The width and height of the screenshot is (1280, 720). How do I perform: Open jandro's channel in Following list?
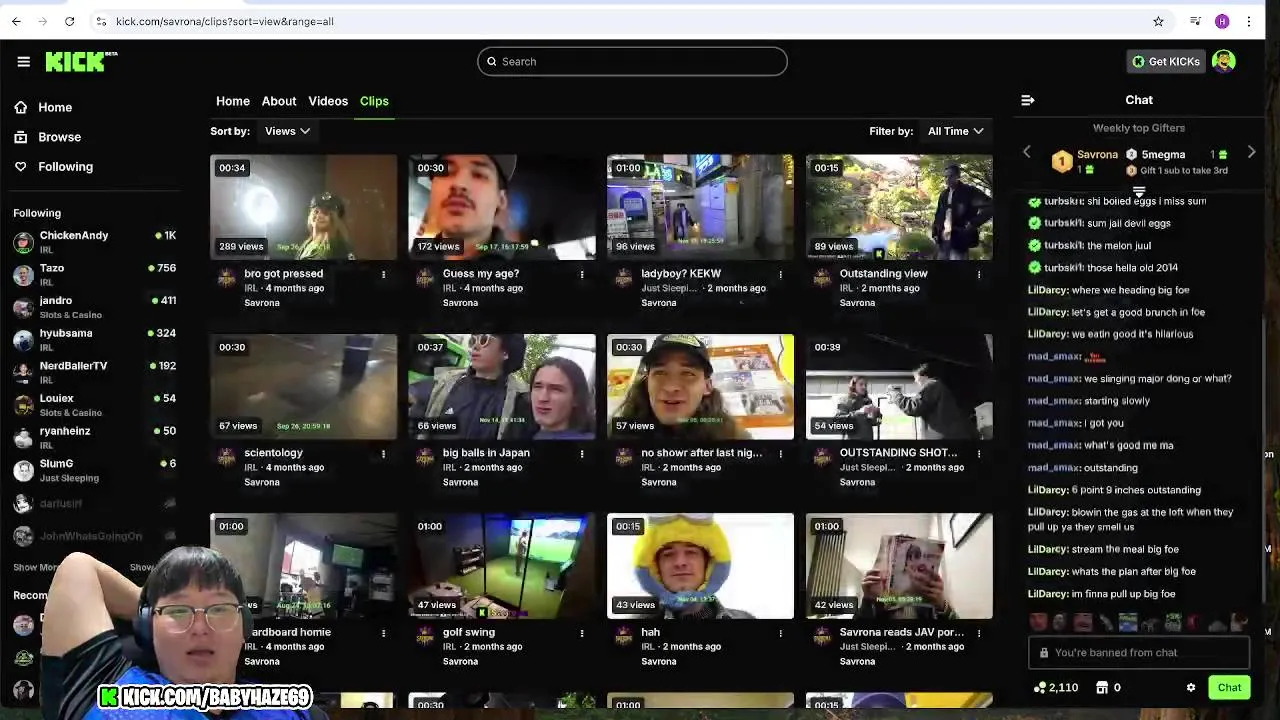pyautogui.click(x=95, y=307)
